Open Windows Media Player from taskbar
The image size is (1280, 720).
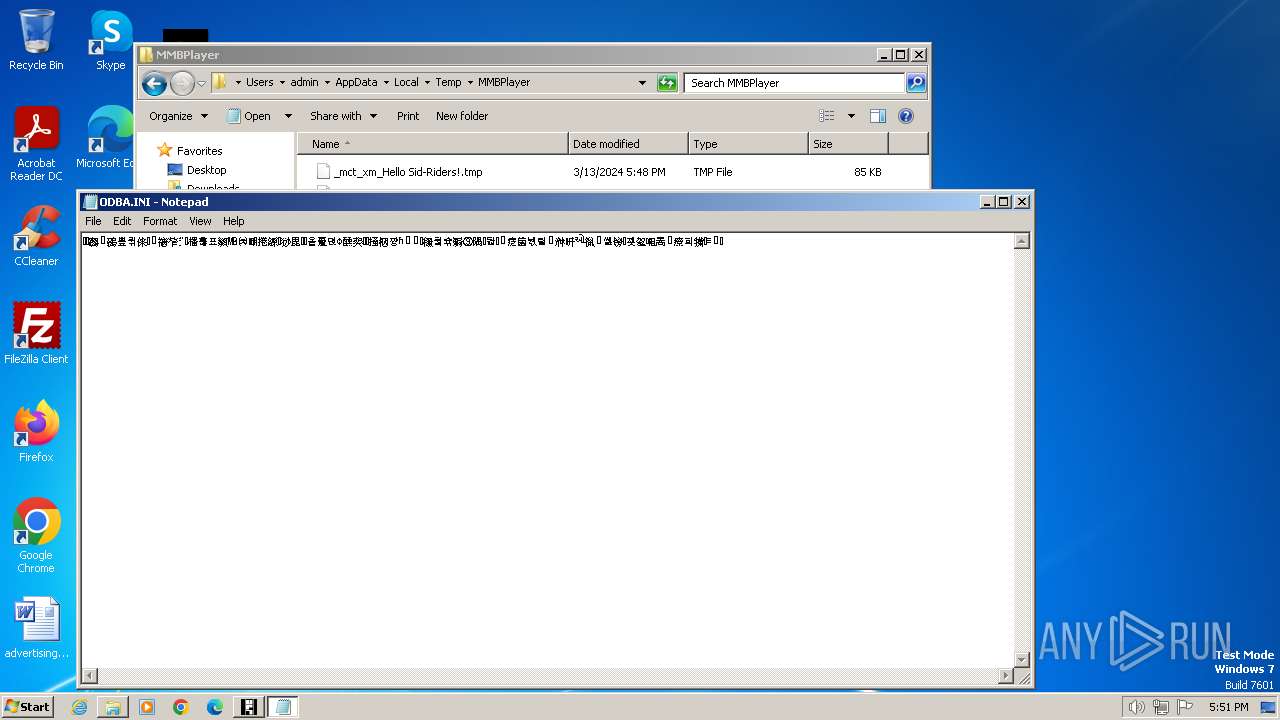tap(147, 707)
